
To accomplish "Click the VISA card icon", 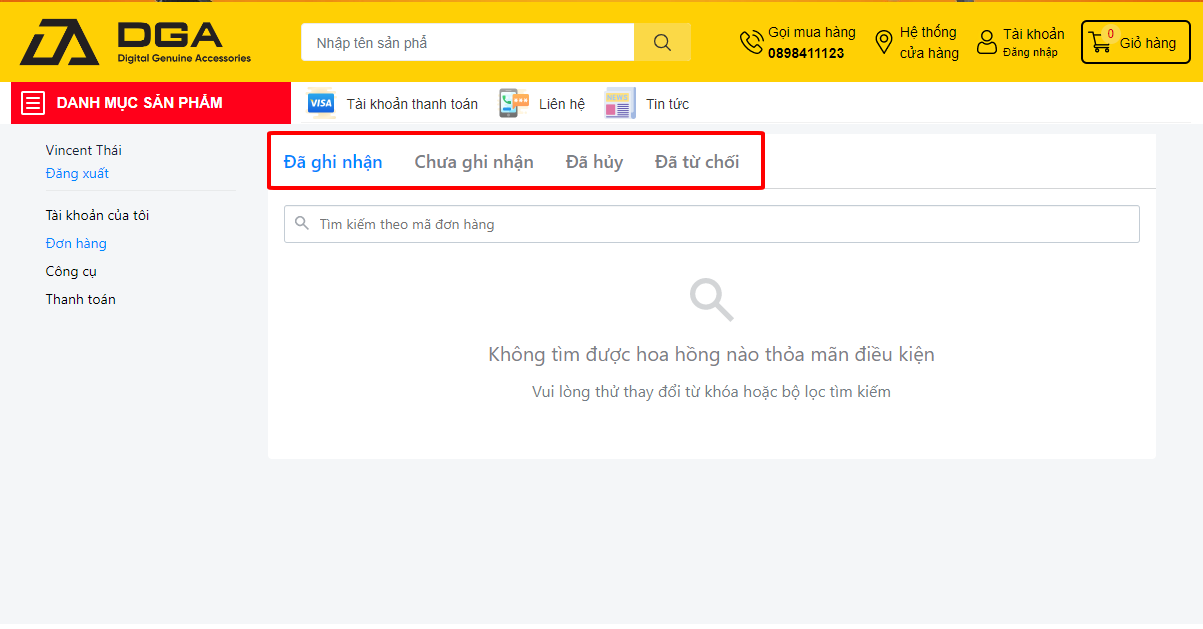I will coord(321,103).
